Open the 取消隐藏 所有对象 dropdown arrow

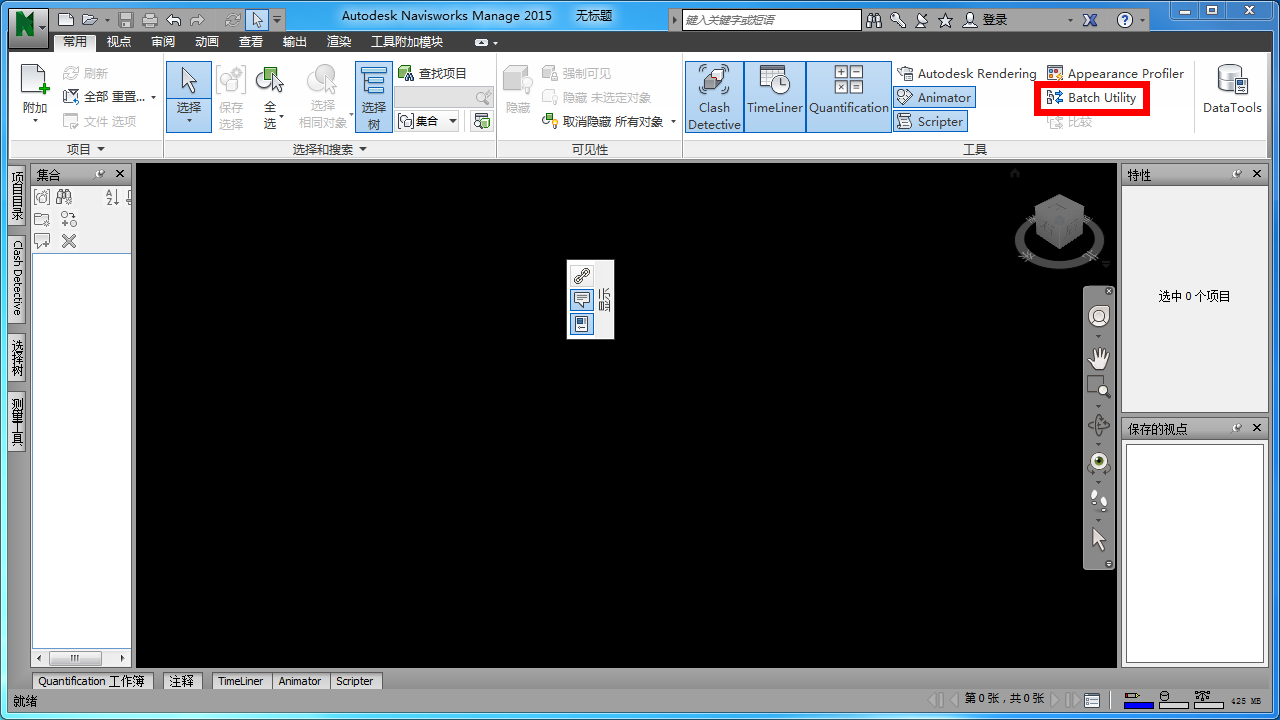[x=673, y=122]
